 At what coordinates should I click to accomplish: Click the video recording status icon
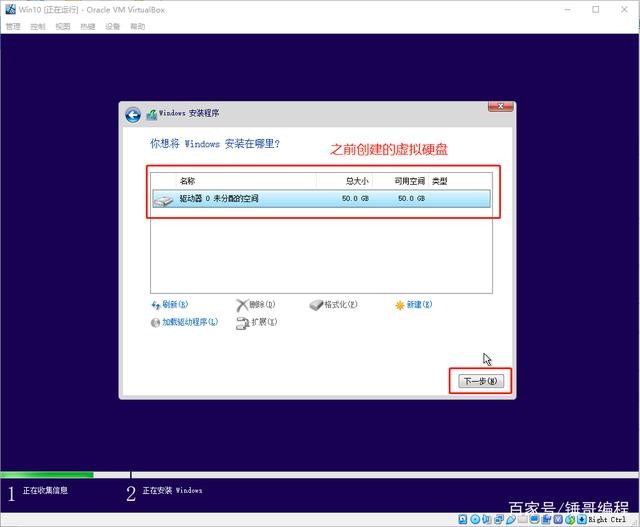546,519
